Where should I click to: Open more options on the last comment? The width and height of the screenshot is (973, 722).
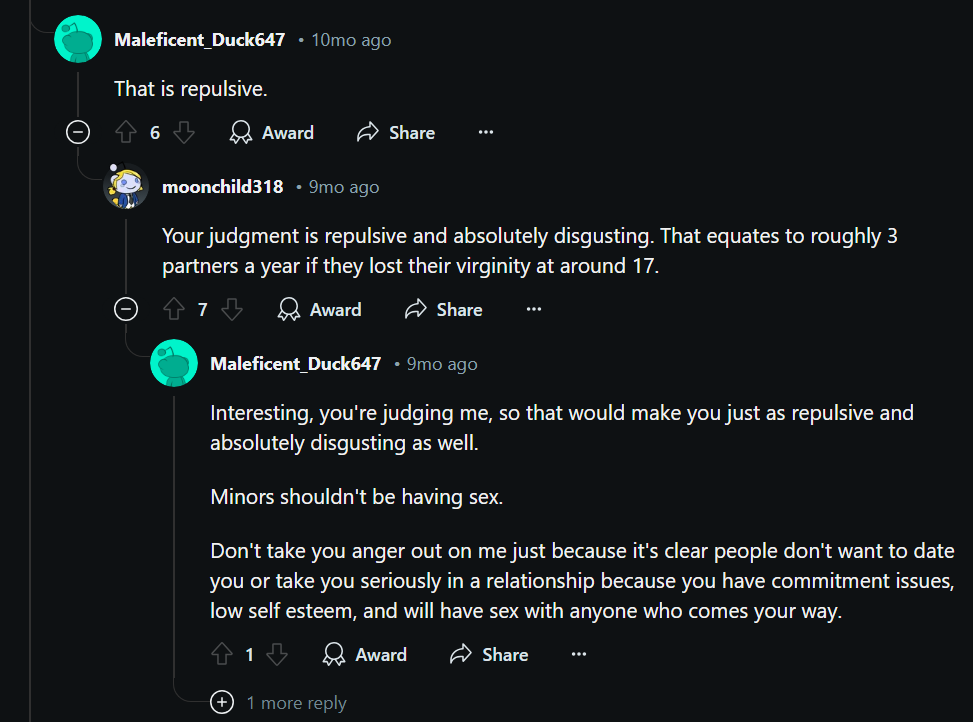pos(579,655)
